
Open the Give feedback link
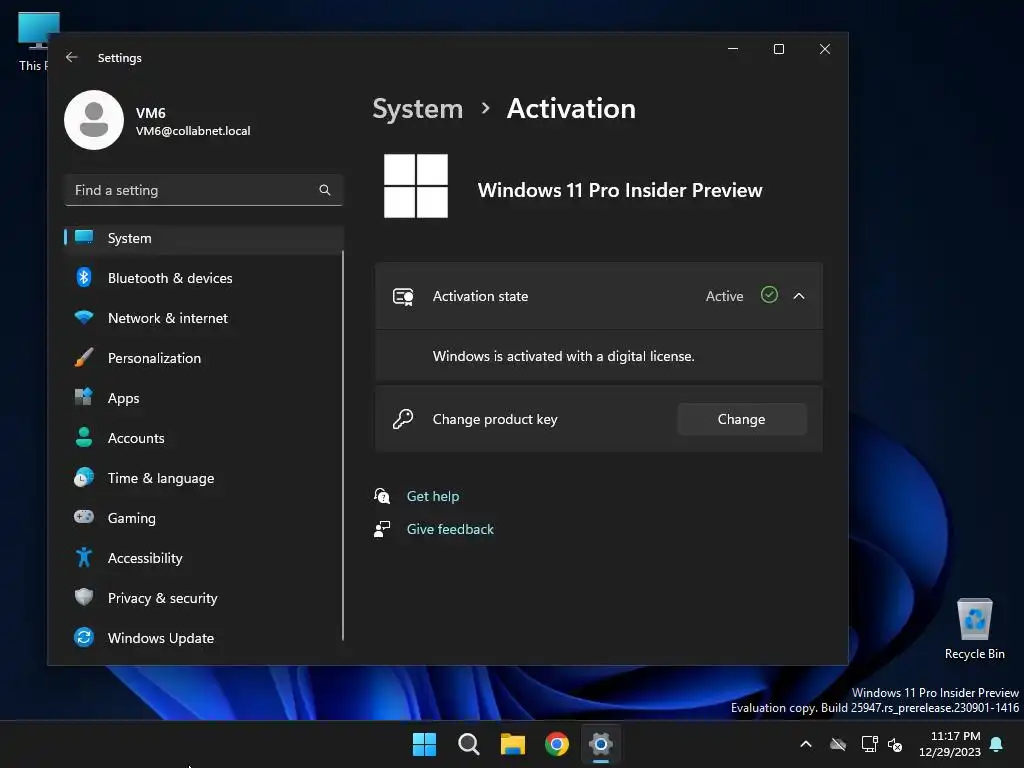point(450,530)
